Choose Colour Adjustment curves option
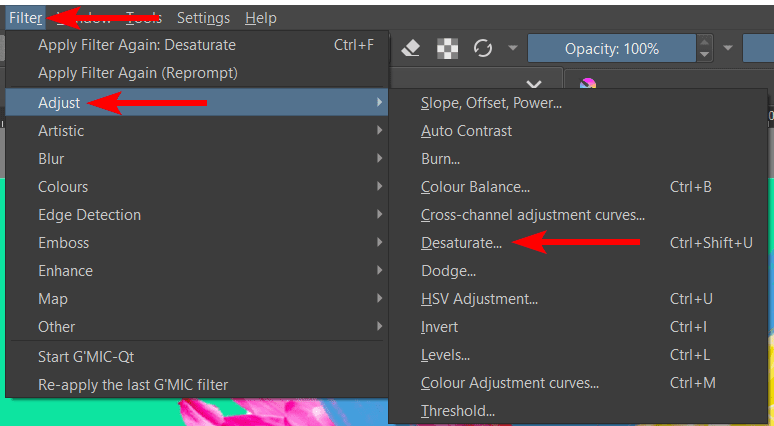774x426 pixels. click(509, 383)
